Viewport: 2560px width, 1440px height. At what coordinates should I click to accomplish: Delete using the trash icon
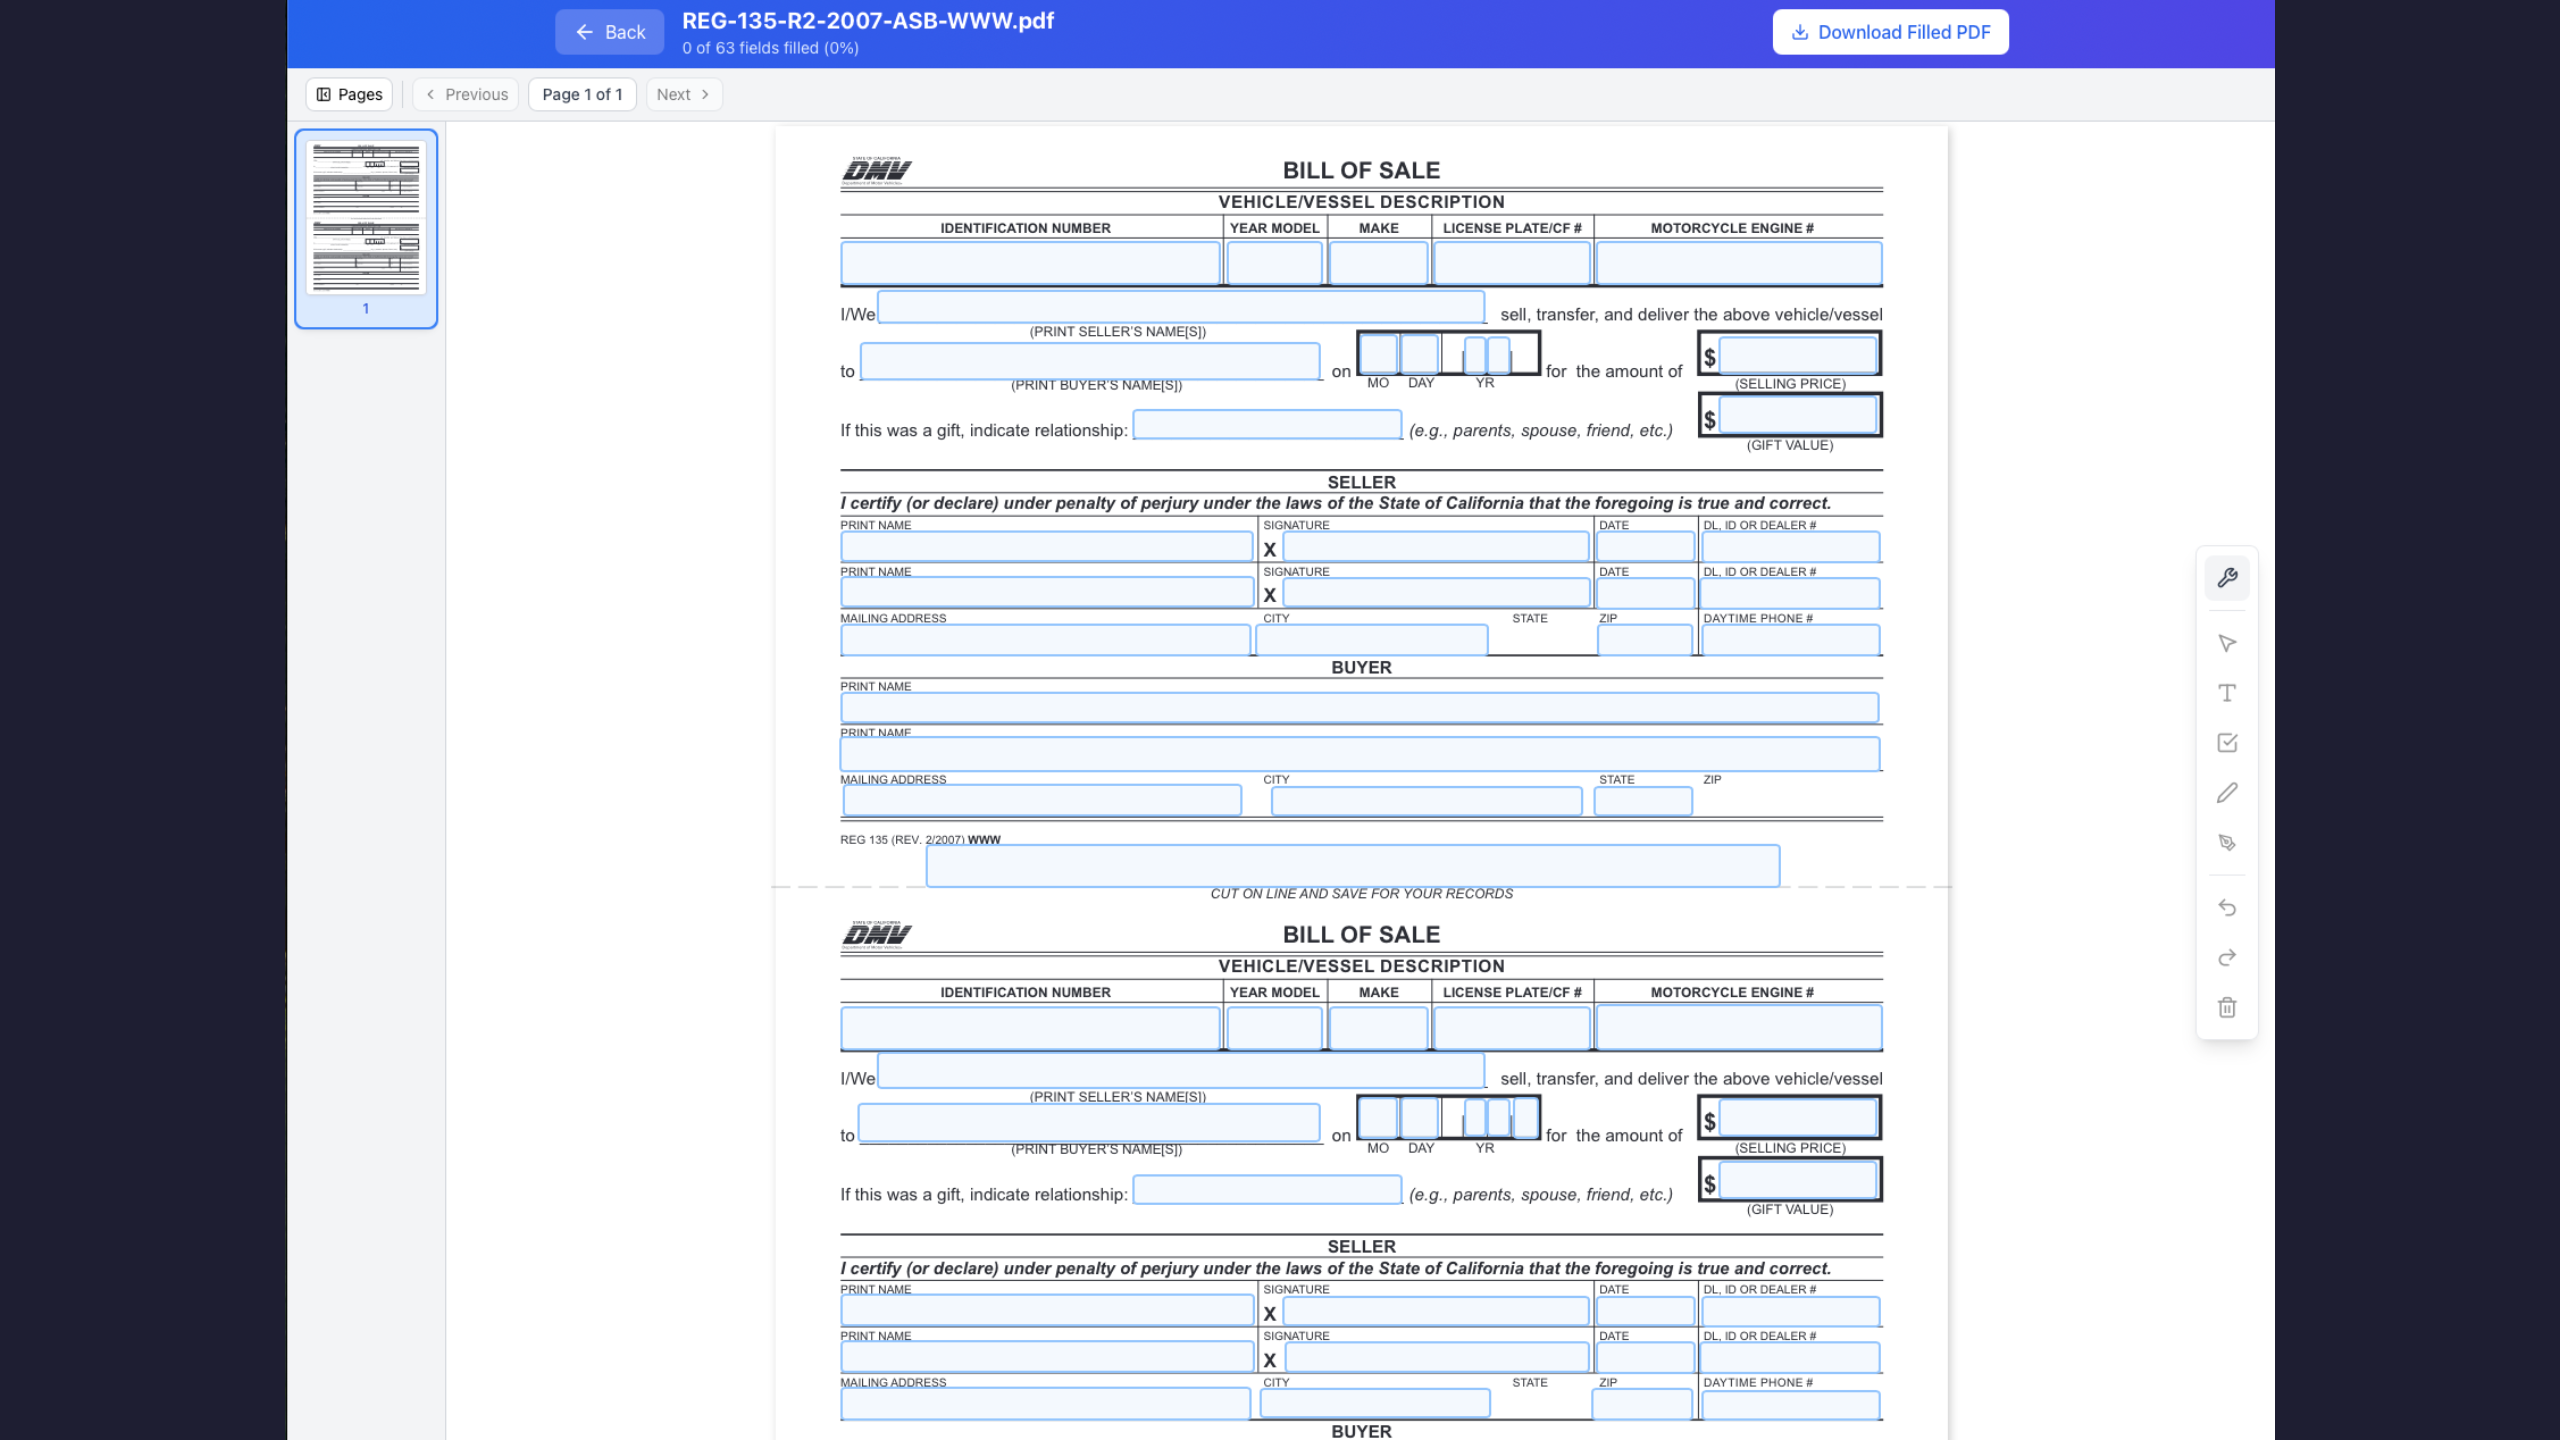point(2226,1007)
